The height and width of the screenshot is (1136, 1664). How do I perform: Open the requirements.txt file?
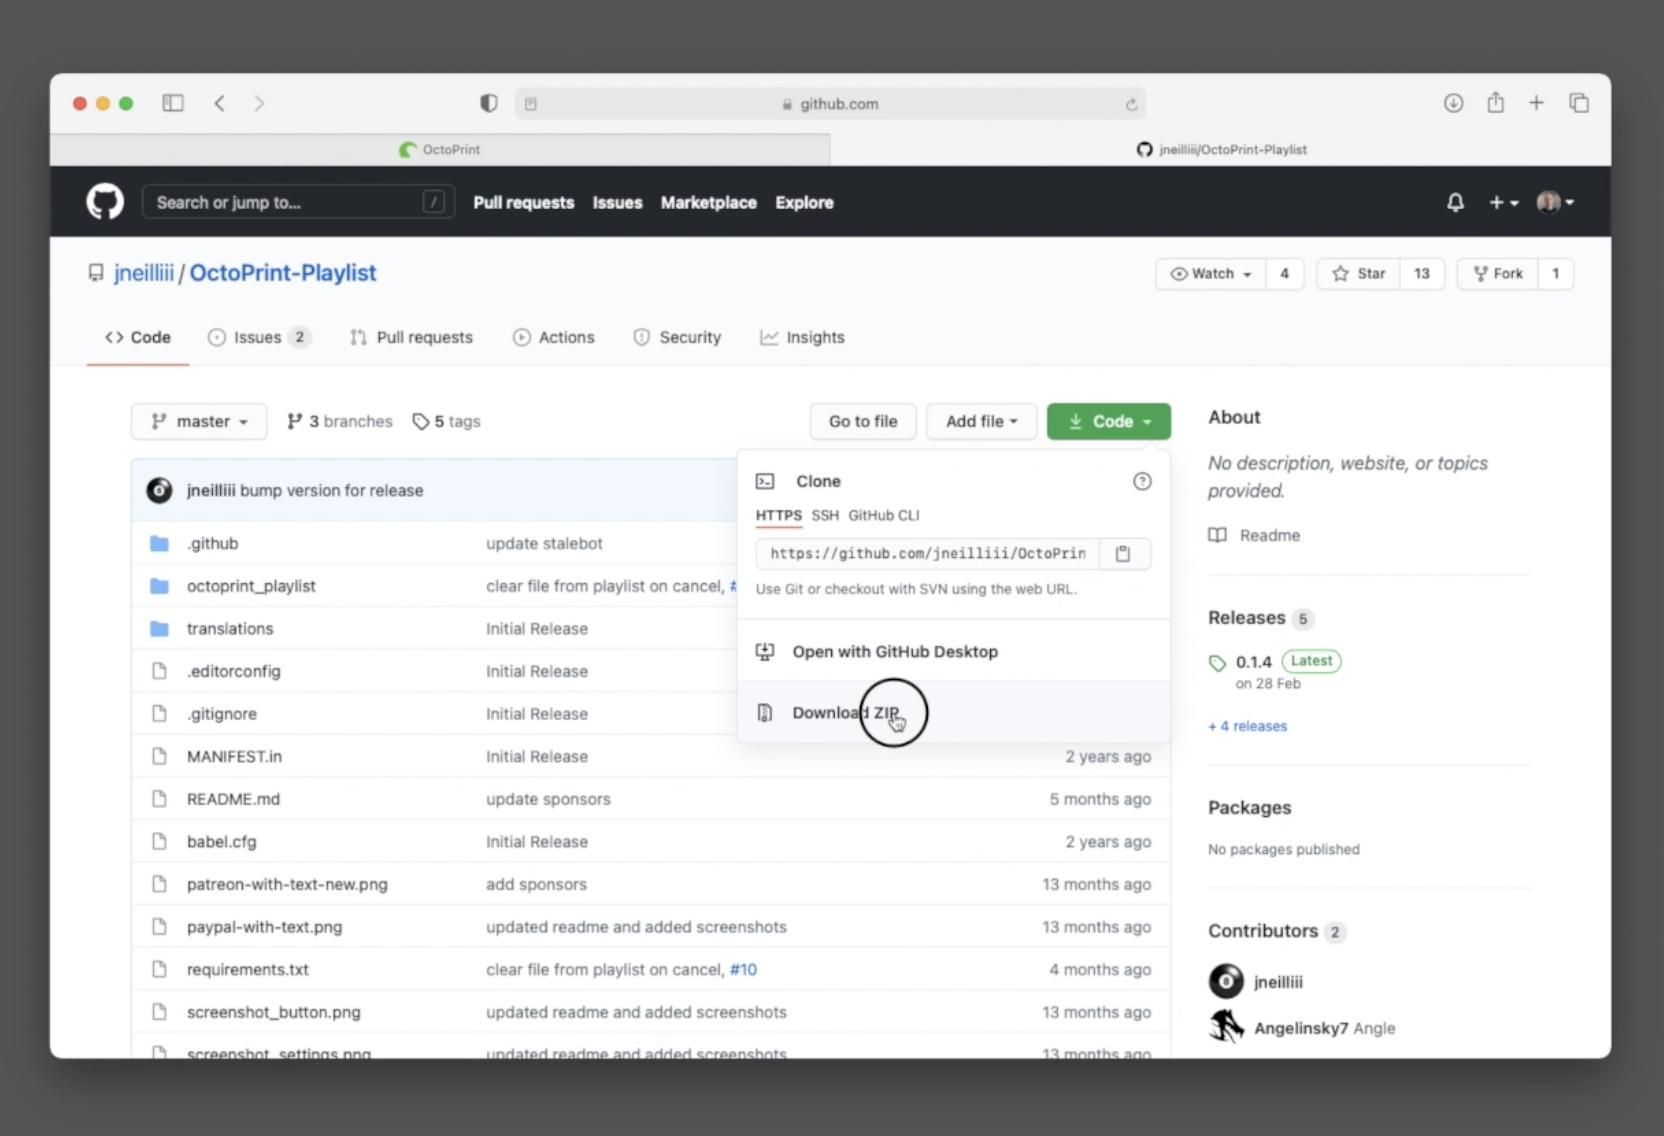[248, 970]
